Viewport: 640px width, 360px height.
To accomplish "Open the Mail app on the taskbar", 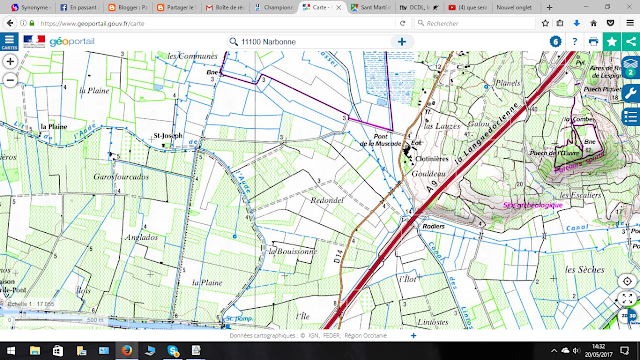I will (104, 351).
